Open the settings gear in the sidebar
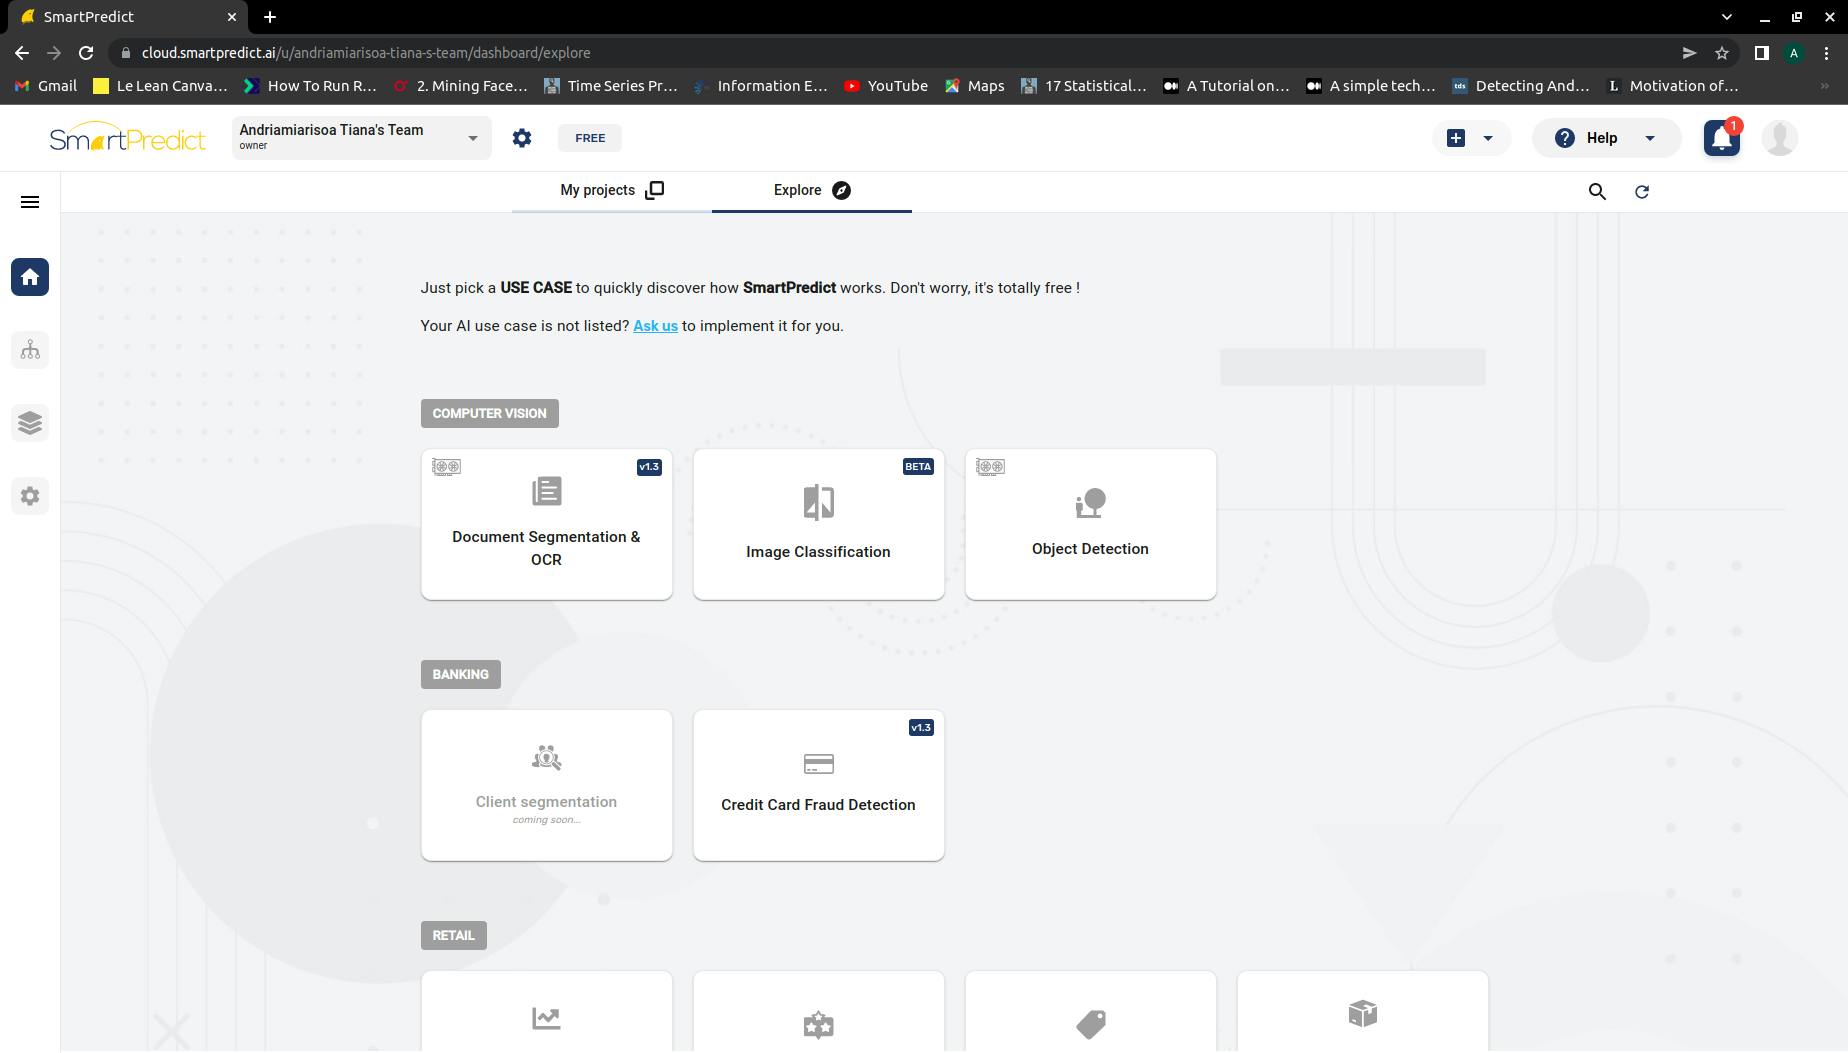 point(30,496)
